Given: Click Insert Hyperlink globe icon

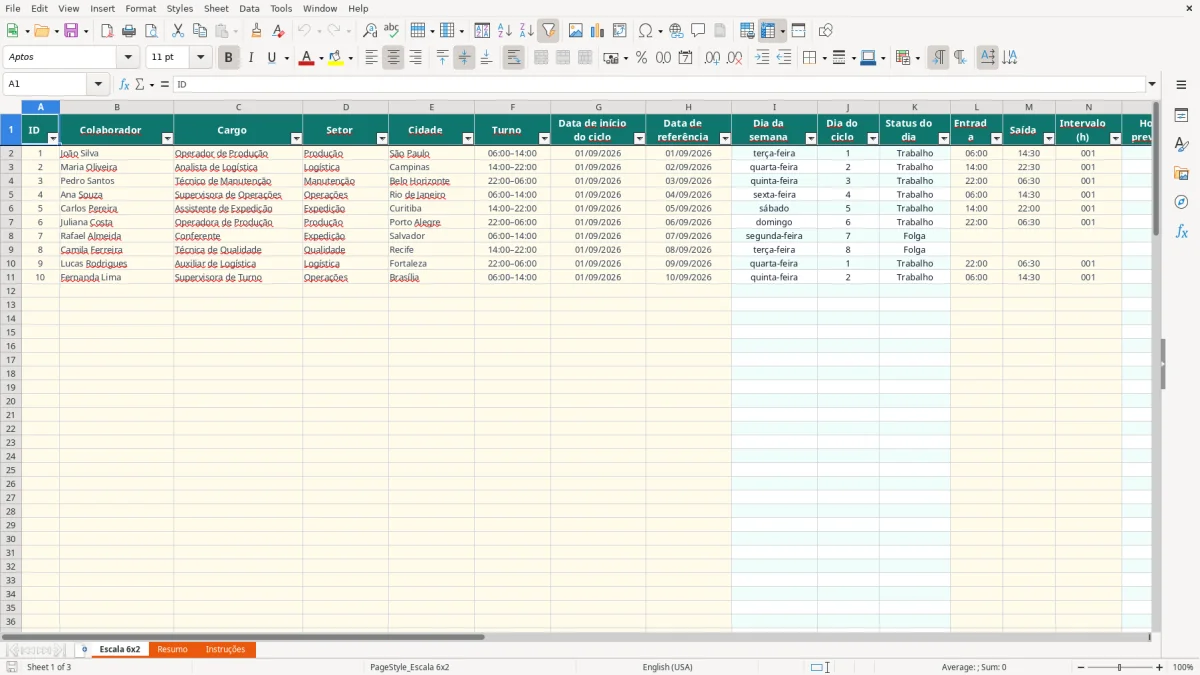Looking at the screenshot, I should (x=677, y=31).
